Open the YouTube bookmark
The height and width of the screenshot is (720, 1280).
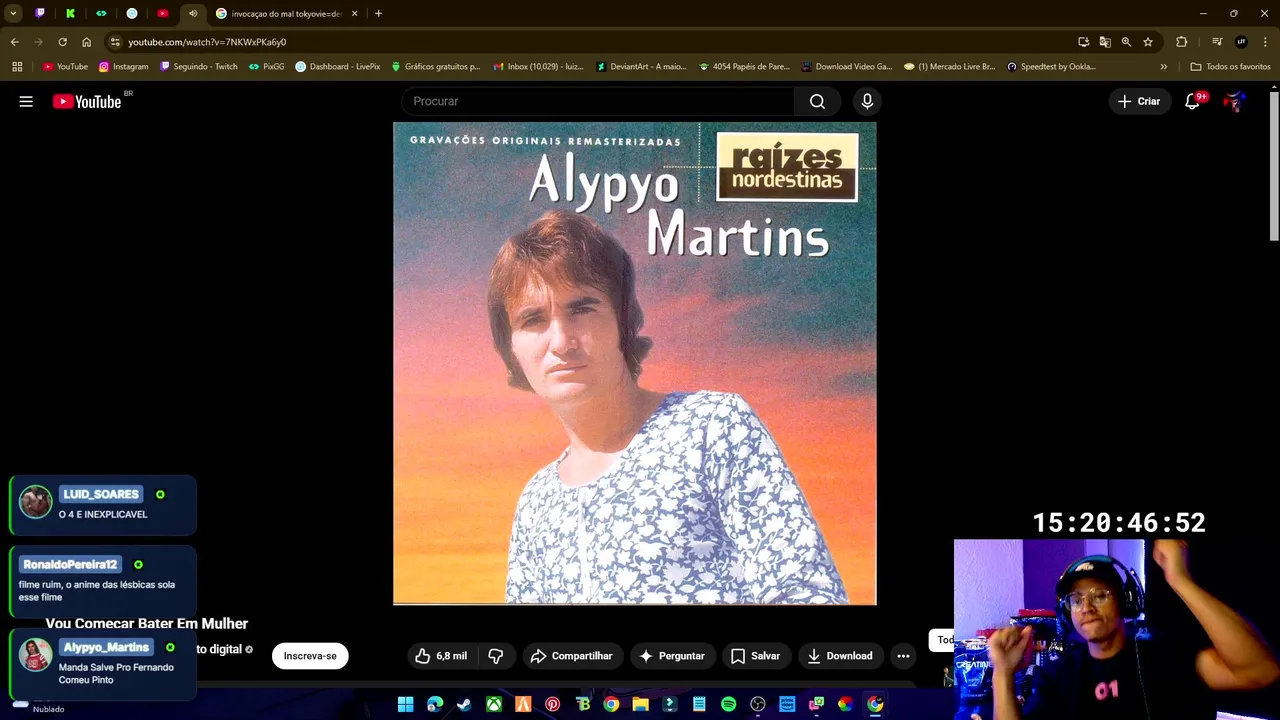65,67
